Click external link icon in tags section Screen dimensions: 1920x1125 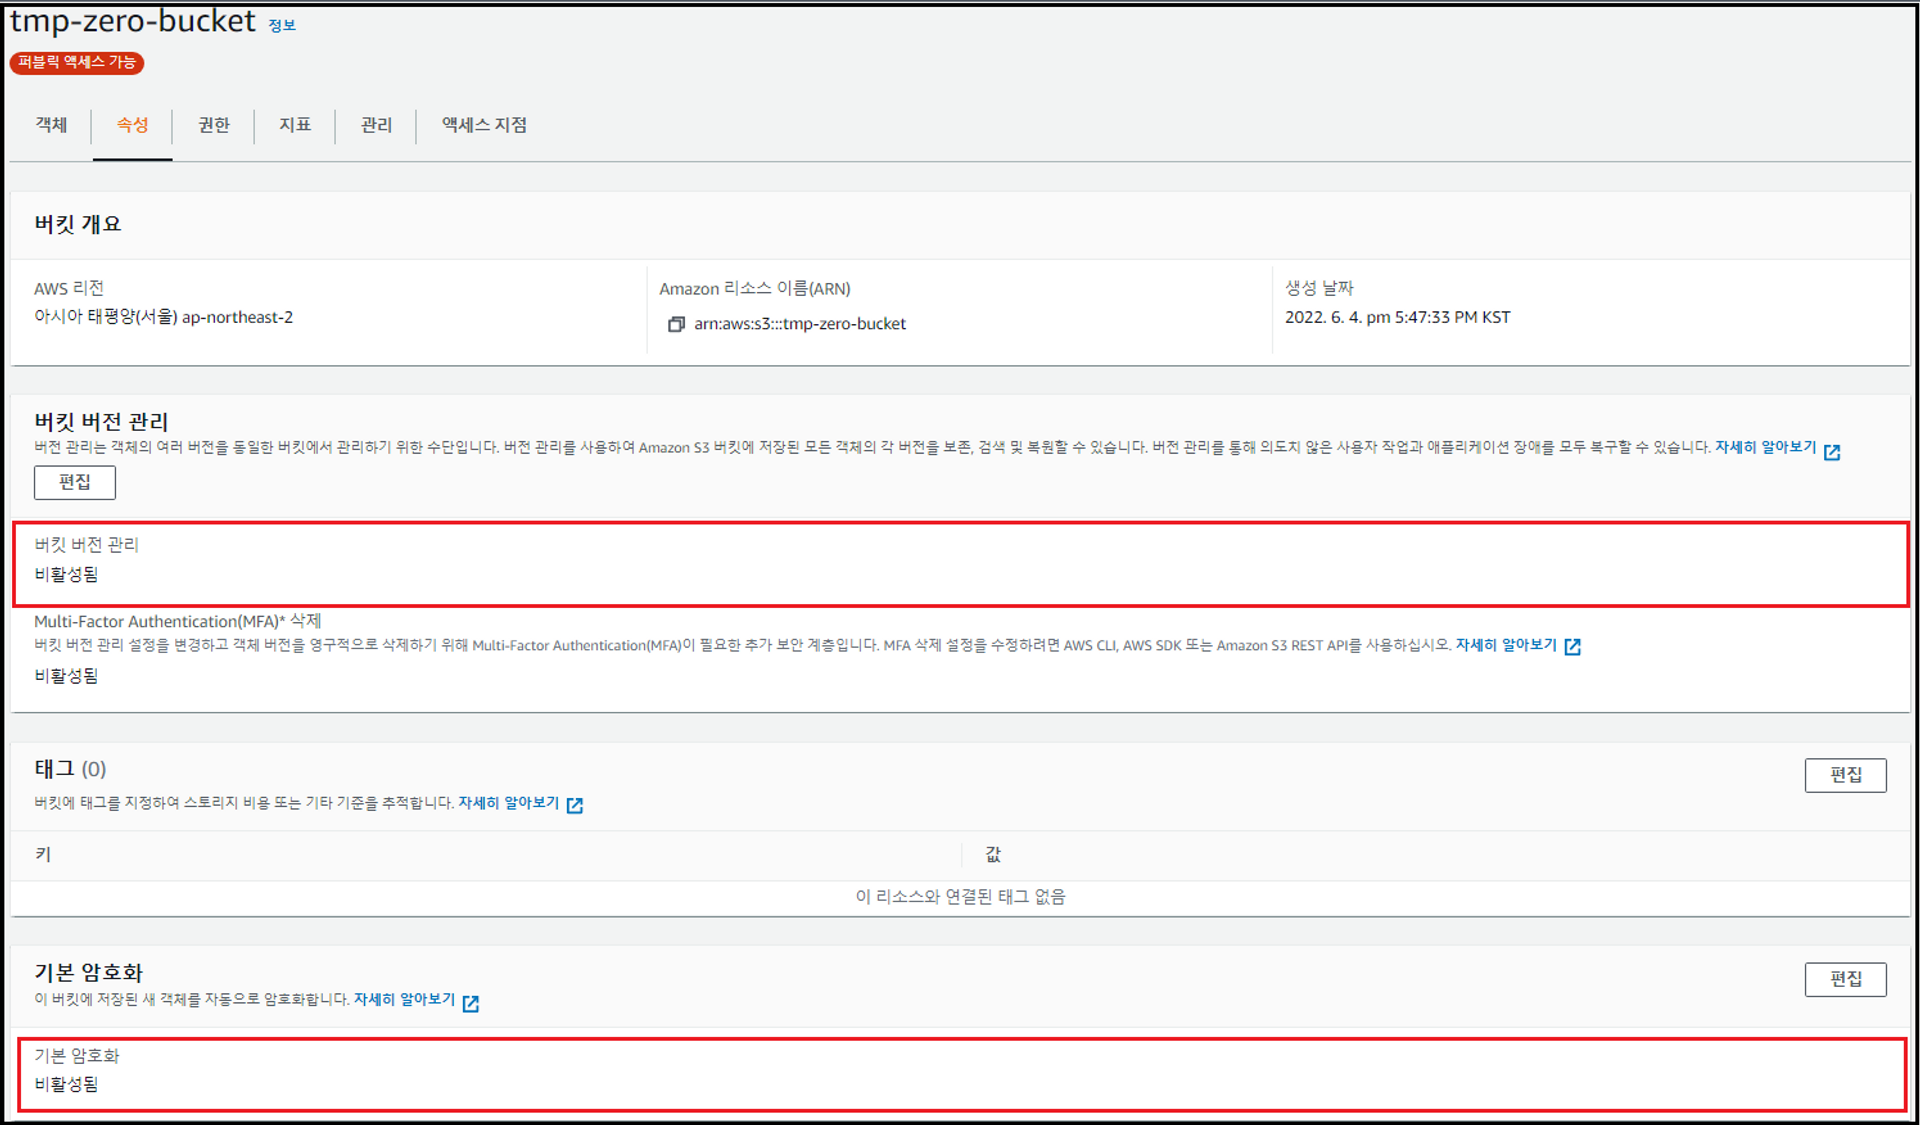[575, 805]
